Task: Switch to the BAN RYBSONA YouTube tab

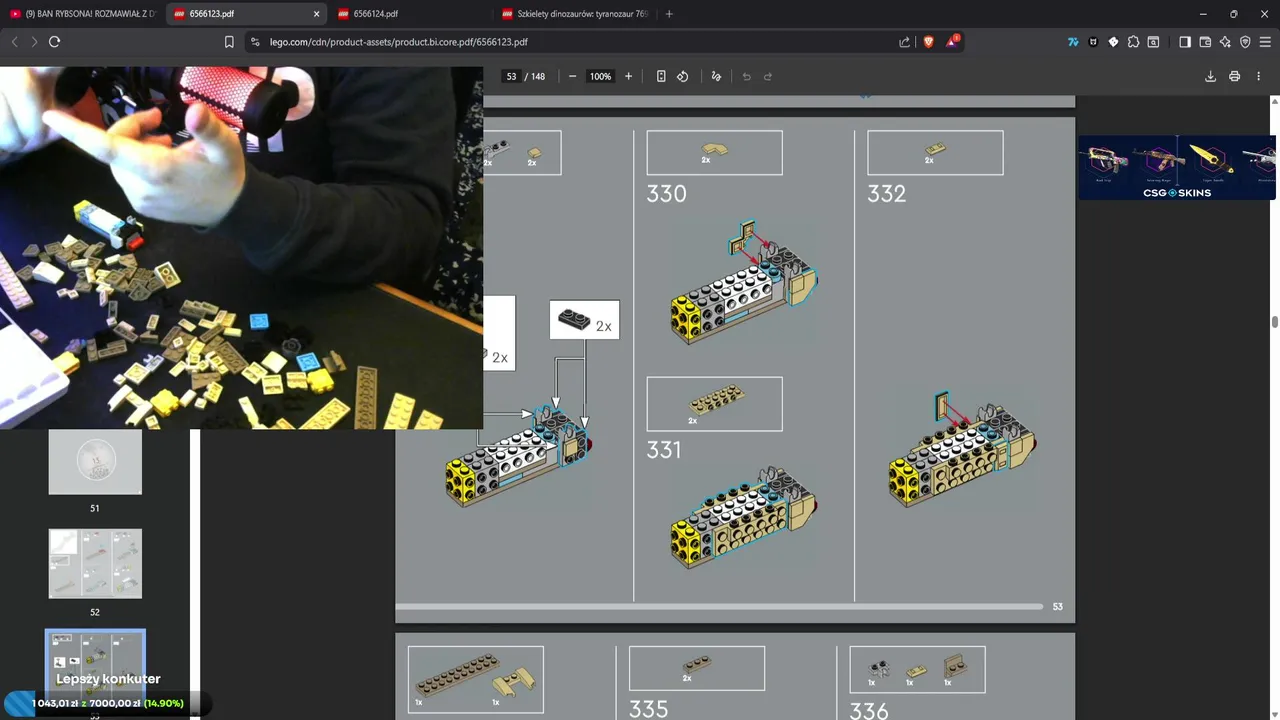Action: (x=82, y=14)
